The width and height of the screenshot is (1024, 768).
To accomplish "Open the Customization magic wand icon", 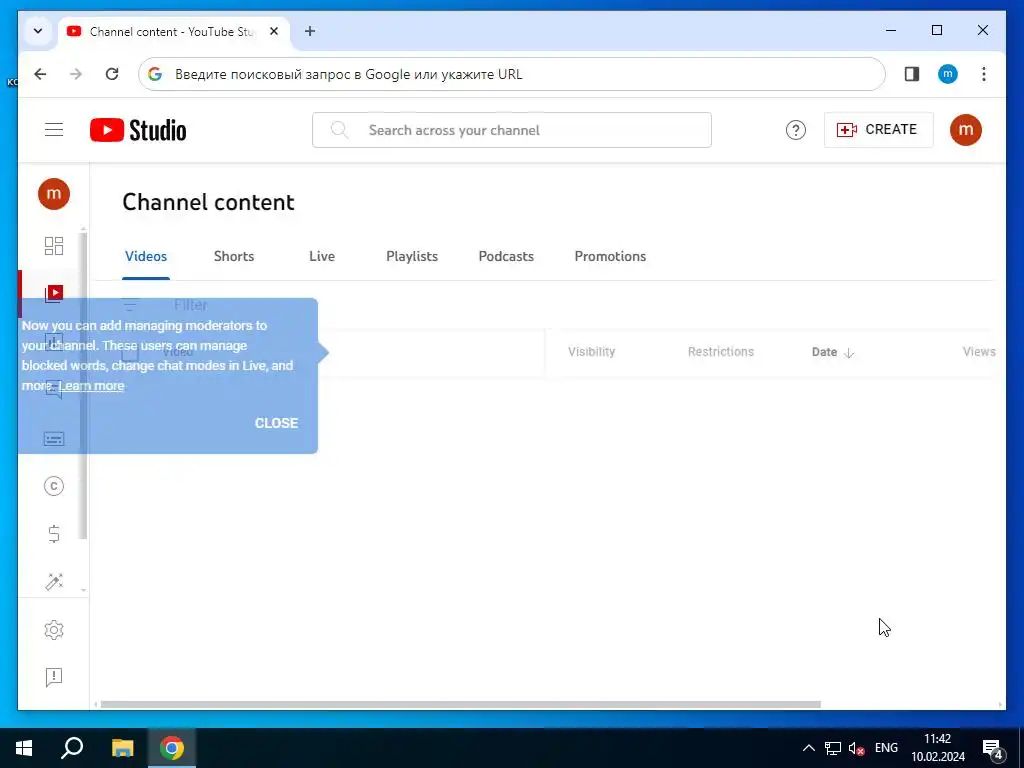I will (x=54, y=581).
